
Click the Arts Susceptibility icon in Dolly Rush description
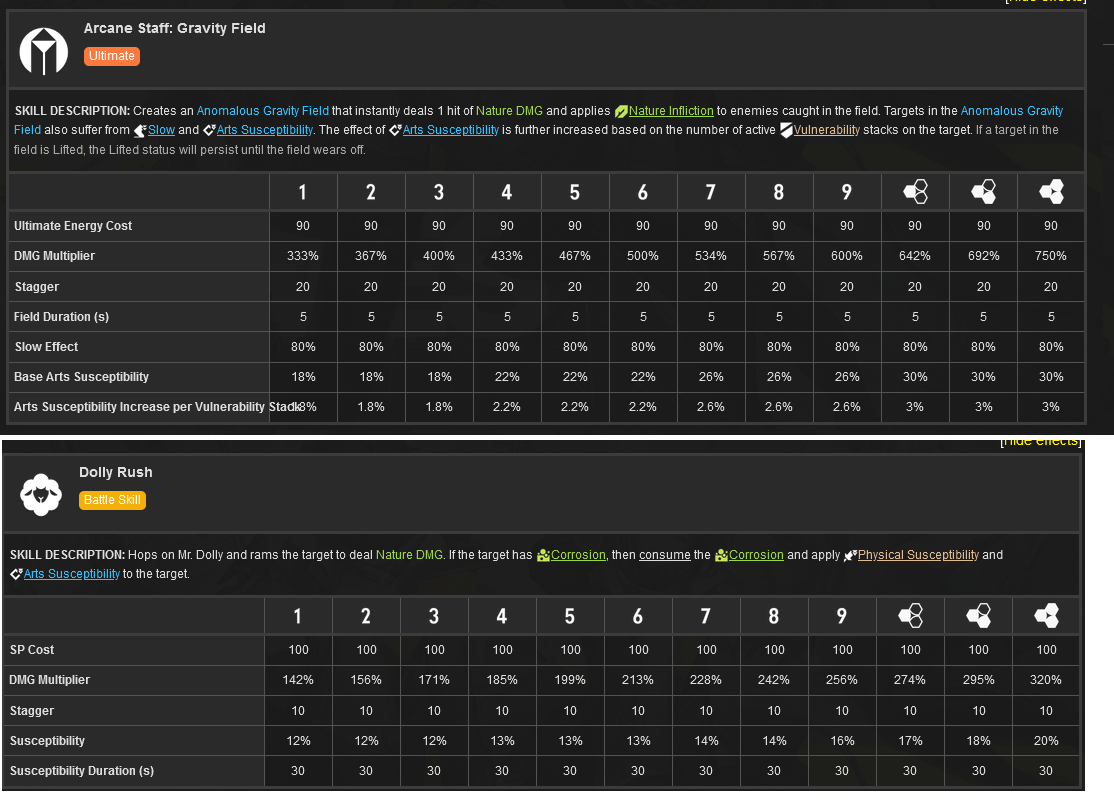(x=16, y=574)
